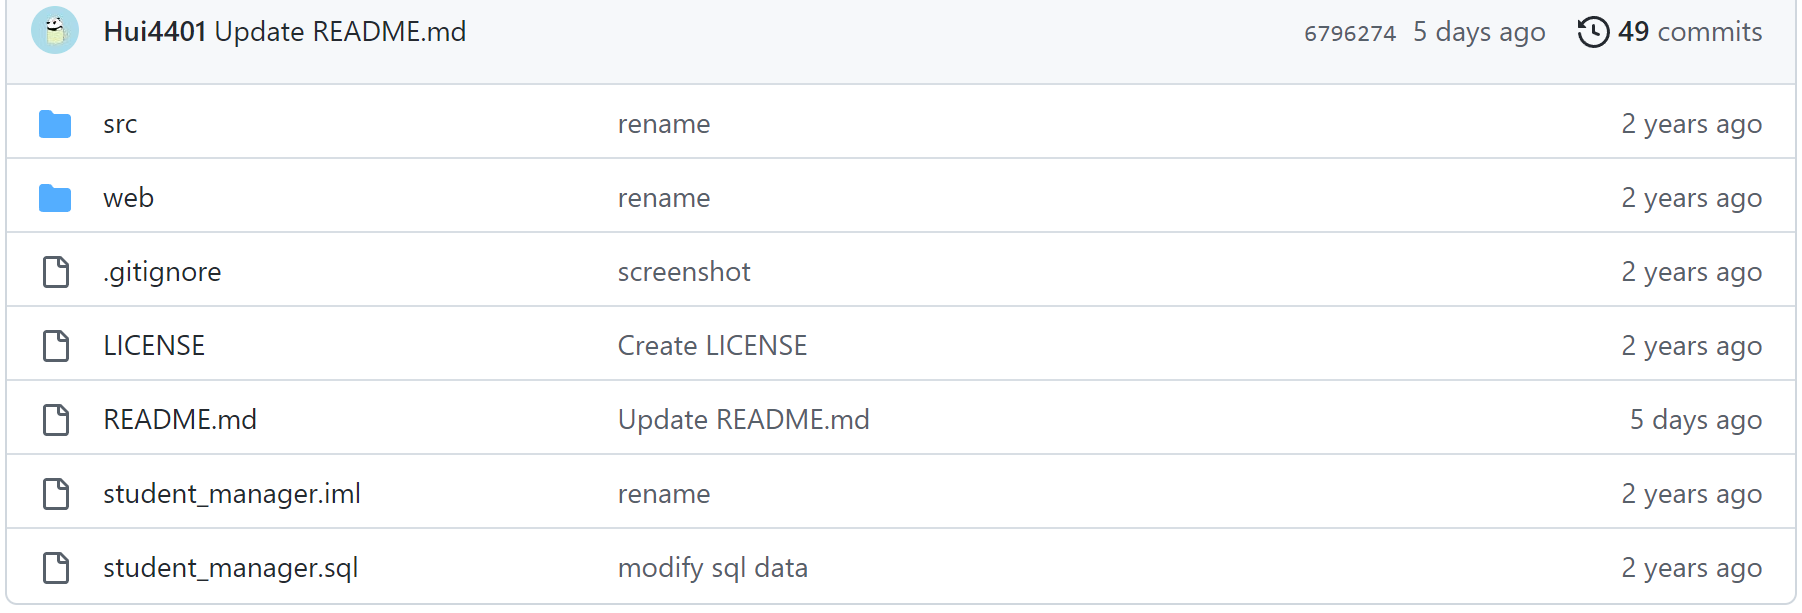Click the student_manager.sql file icon
Viewport: 1802px width, 613px height.
[56, 568]
